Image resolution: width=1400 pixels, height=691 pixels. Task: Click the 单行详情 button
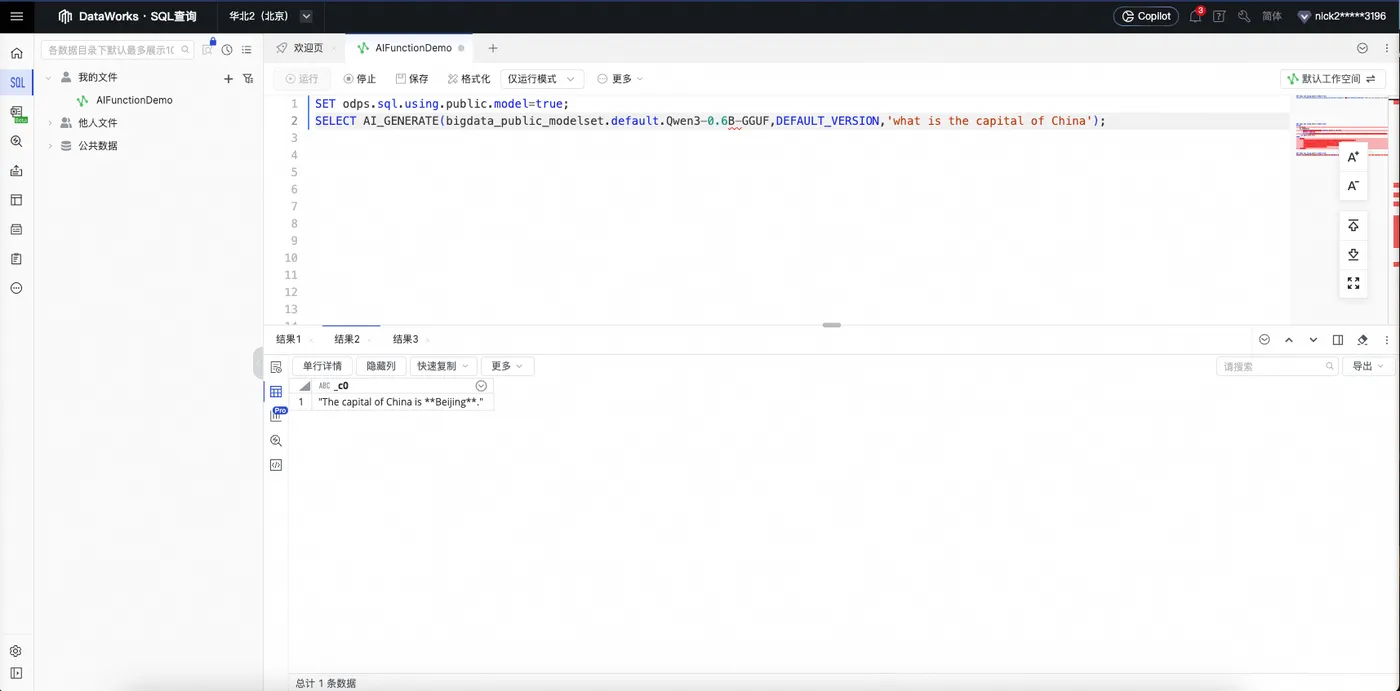click(322, 366)
